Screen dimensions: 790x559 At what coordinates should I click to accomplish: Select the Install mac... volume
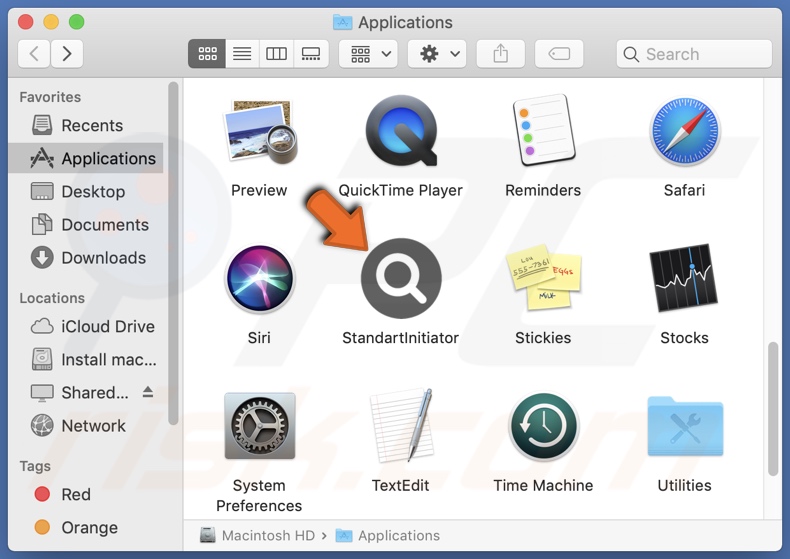click(86, 360)
